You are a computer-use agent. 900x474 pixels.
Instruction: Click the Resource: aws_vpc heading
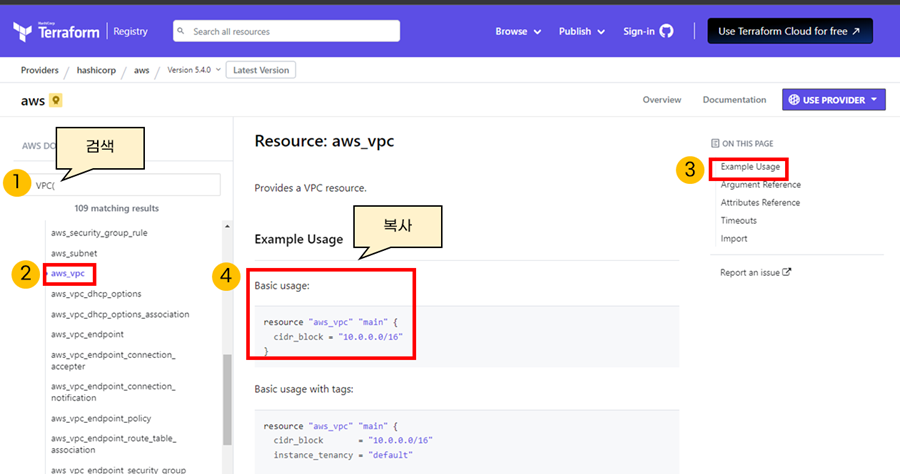[x=324, y=141]
